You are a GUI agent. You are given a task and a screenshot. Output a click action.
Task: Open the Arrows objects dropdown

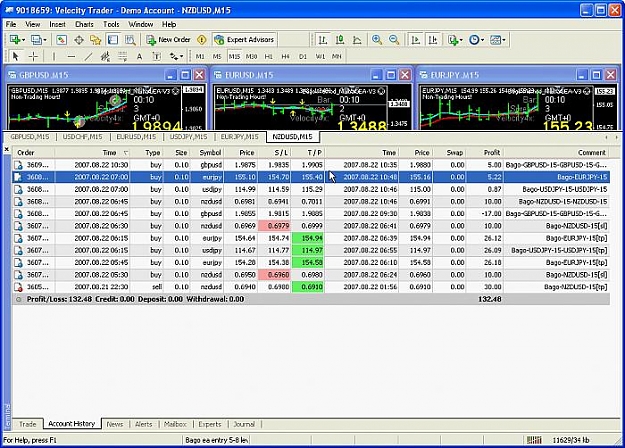pos(176,56)
